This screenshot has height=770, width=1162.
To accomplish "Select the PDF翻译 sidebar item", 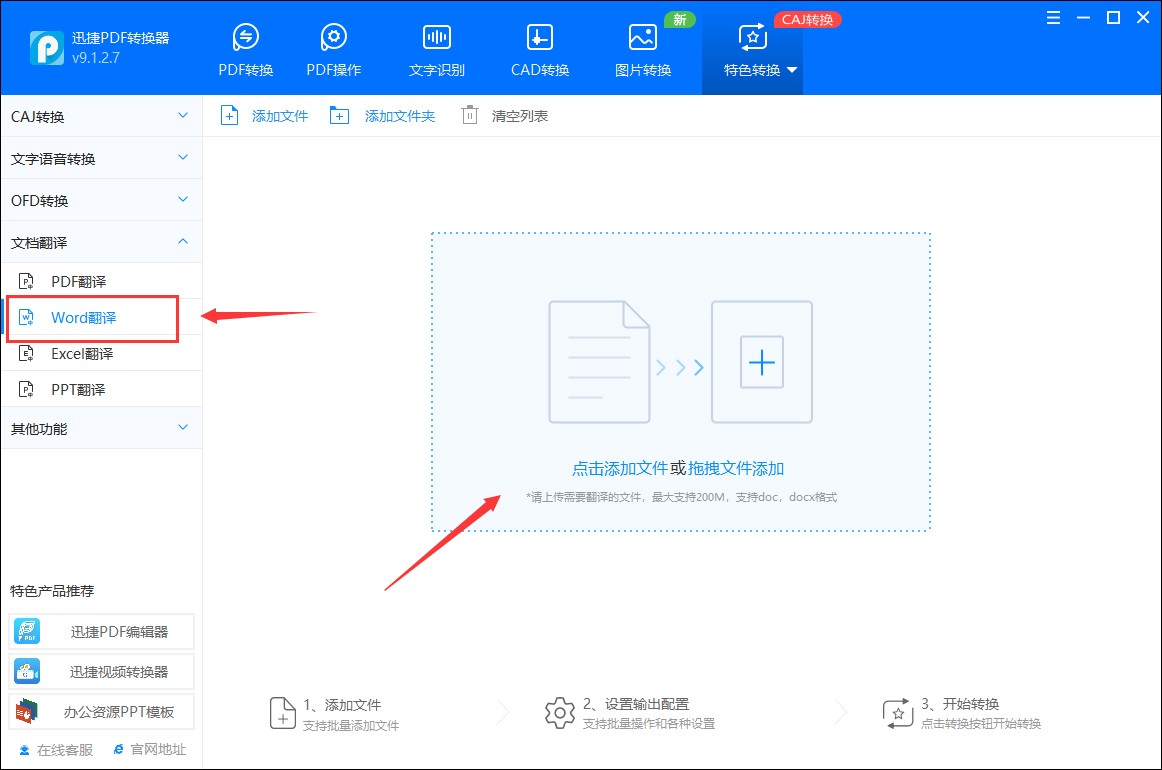I will tap(102, 282).
